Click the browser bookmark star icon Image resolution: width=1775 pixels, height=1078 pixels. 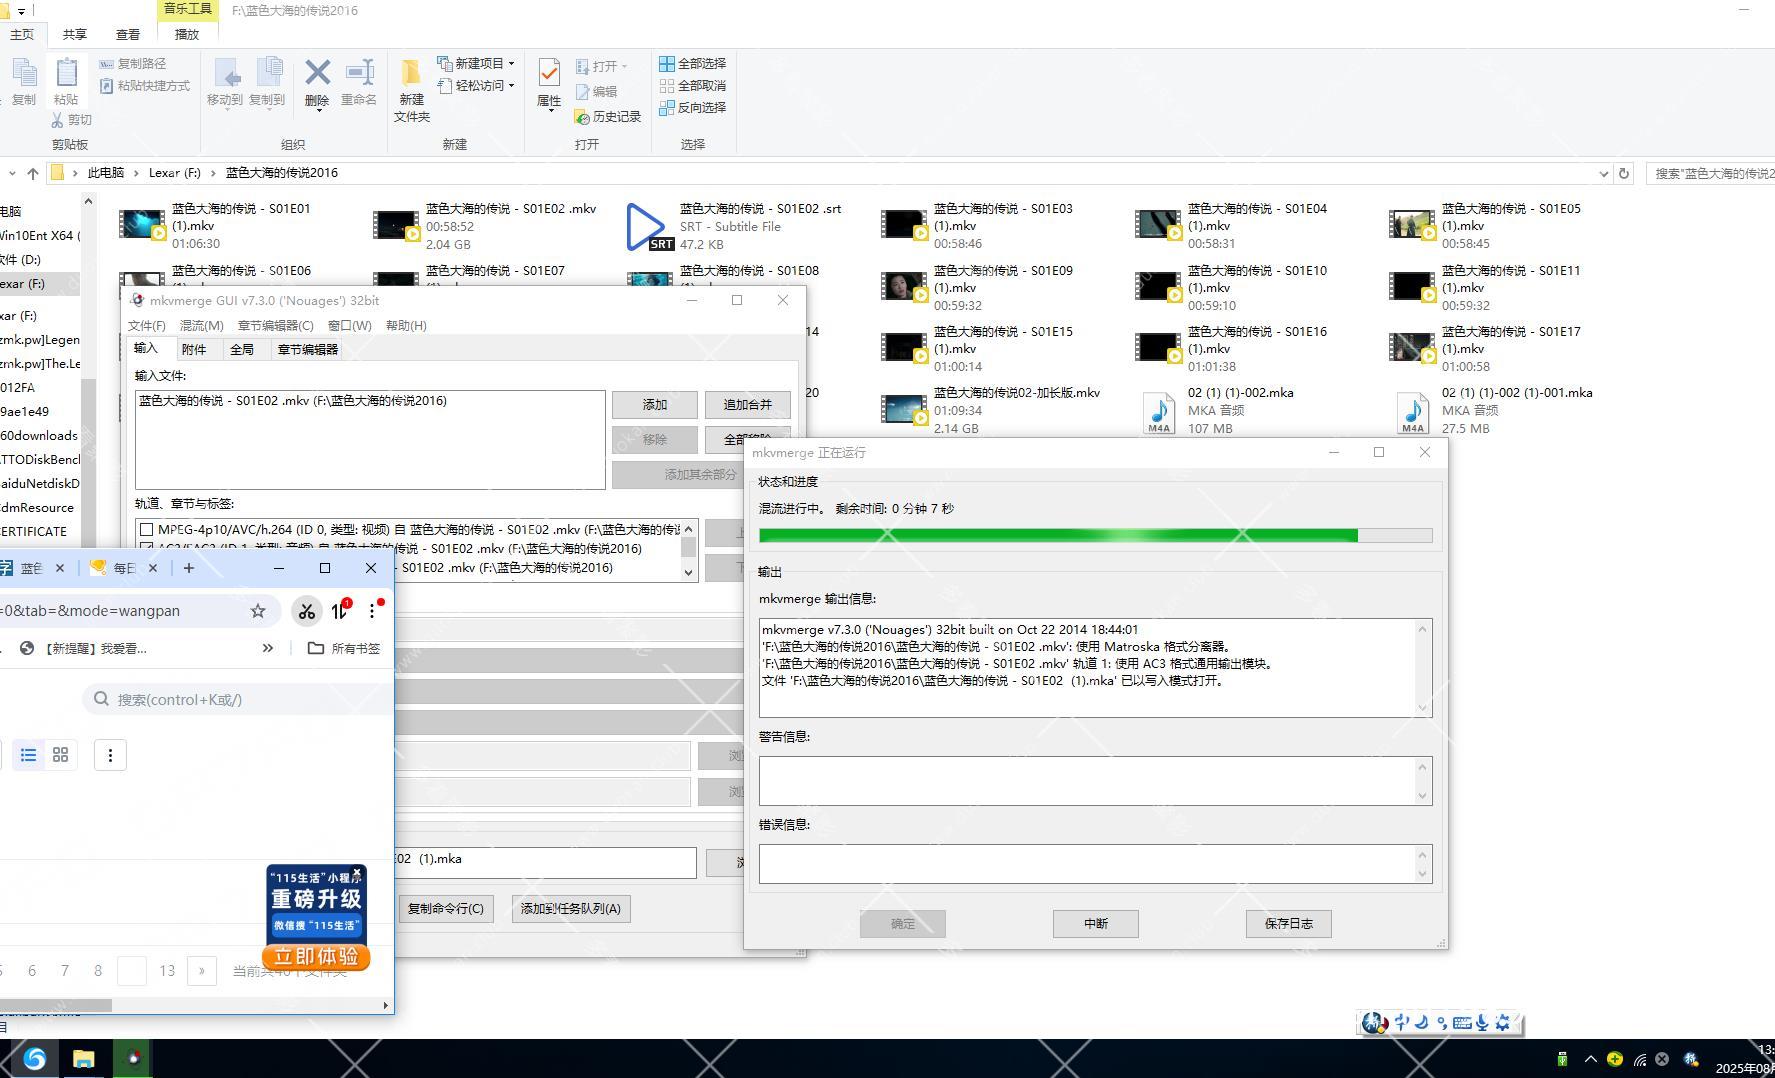(x=258, y=611)
